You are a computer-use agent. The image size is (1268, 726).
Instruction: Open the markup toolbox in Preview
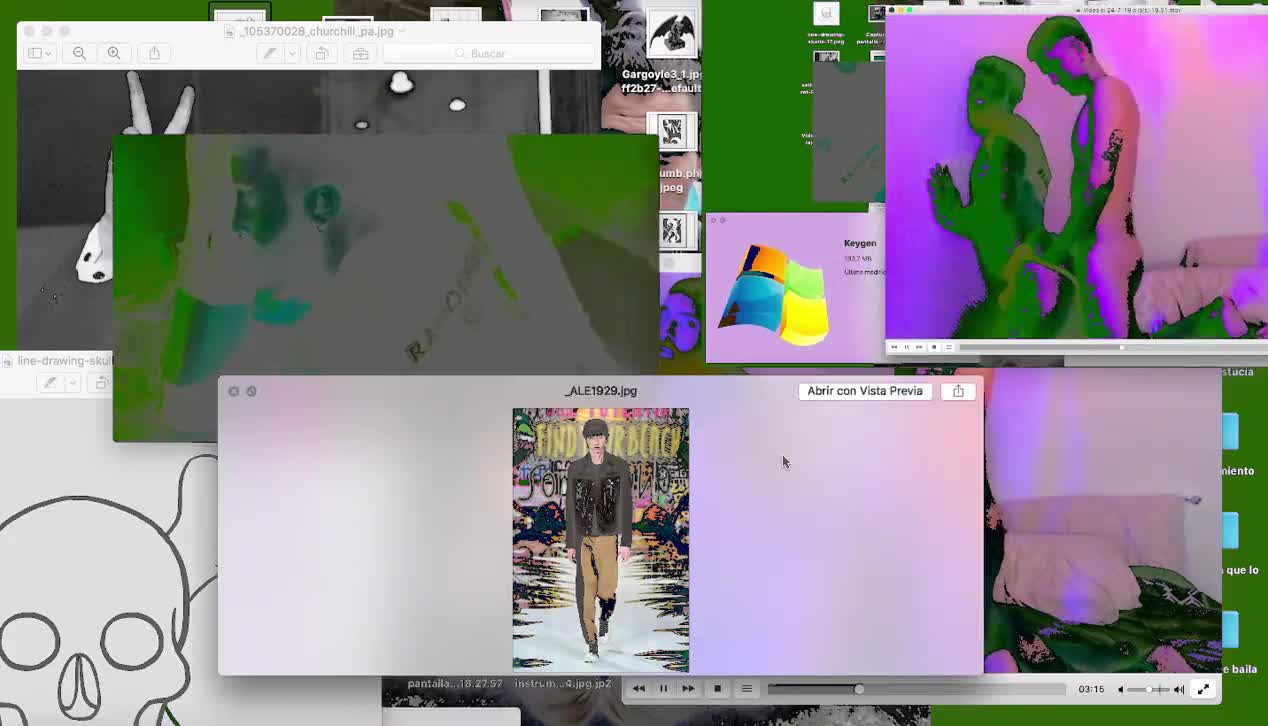click(361, 53)
